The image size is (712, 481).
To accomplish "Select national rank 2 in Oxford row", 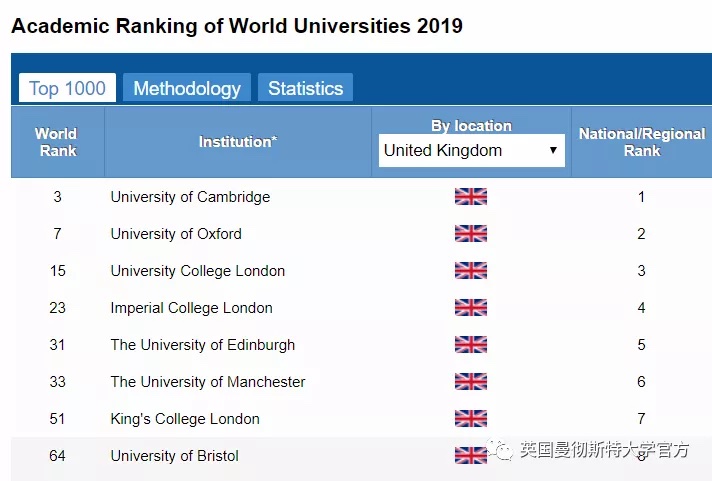I will tap(641, 233).
